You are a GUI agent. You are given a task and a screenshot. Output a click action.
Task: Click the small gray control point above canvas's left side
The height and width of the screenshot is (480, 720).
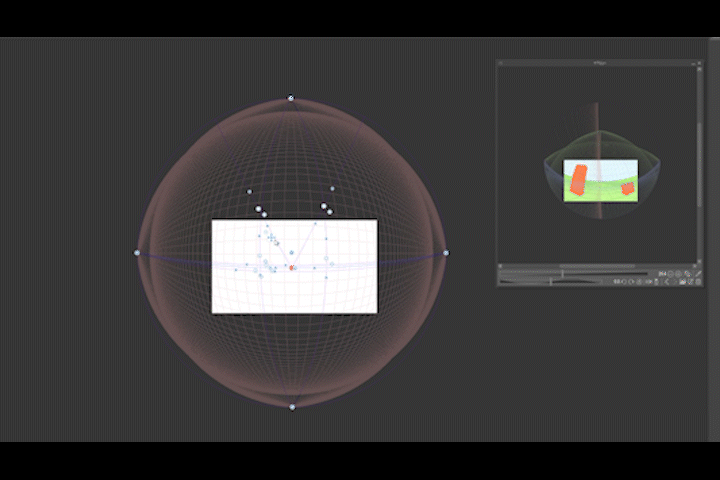249,192
